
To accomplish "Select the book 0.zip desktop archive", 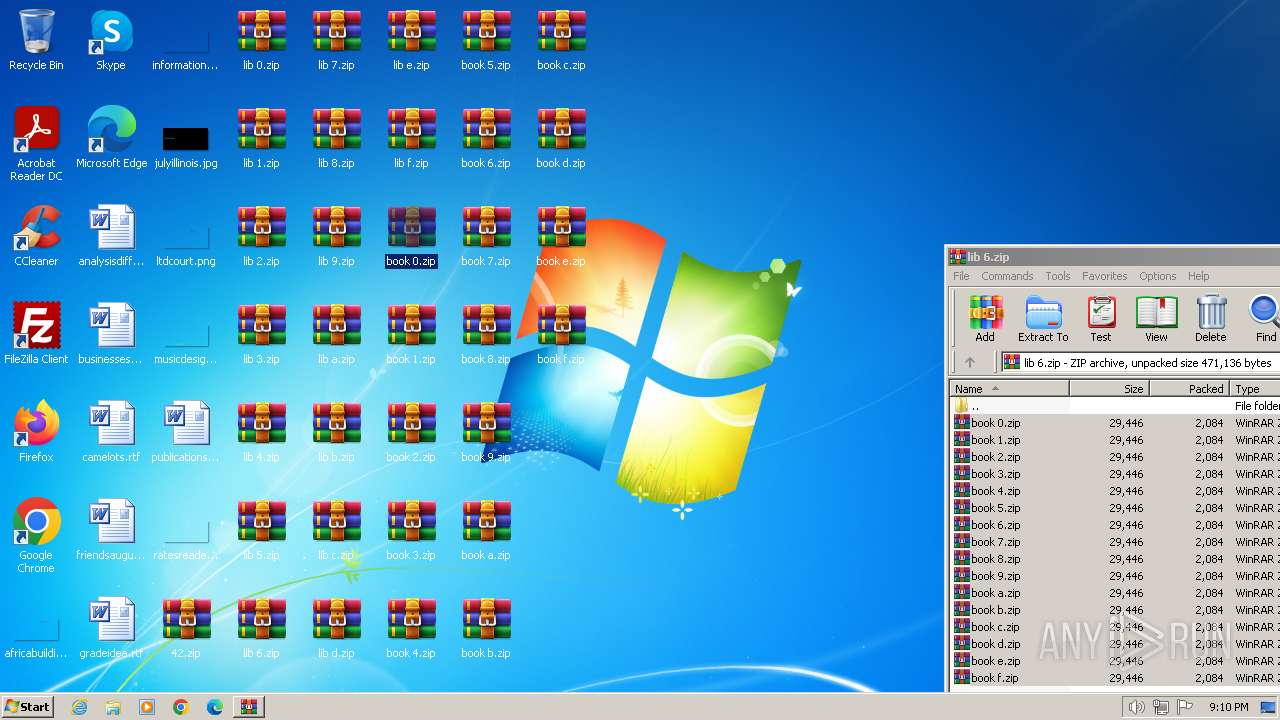I will coord(411,236).
